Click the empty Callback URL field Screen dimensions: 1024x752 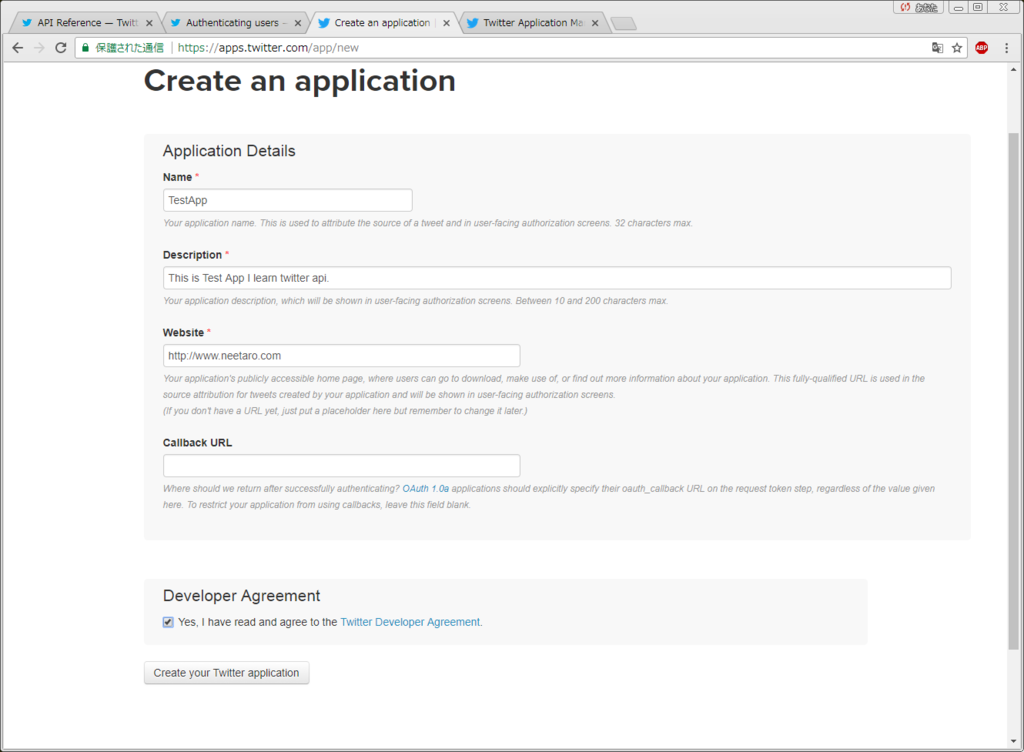[x=342, y=466]
